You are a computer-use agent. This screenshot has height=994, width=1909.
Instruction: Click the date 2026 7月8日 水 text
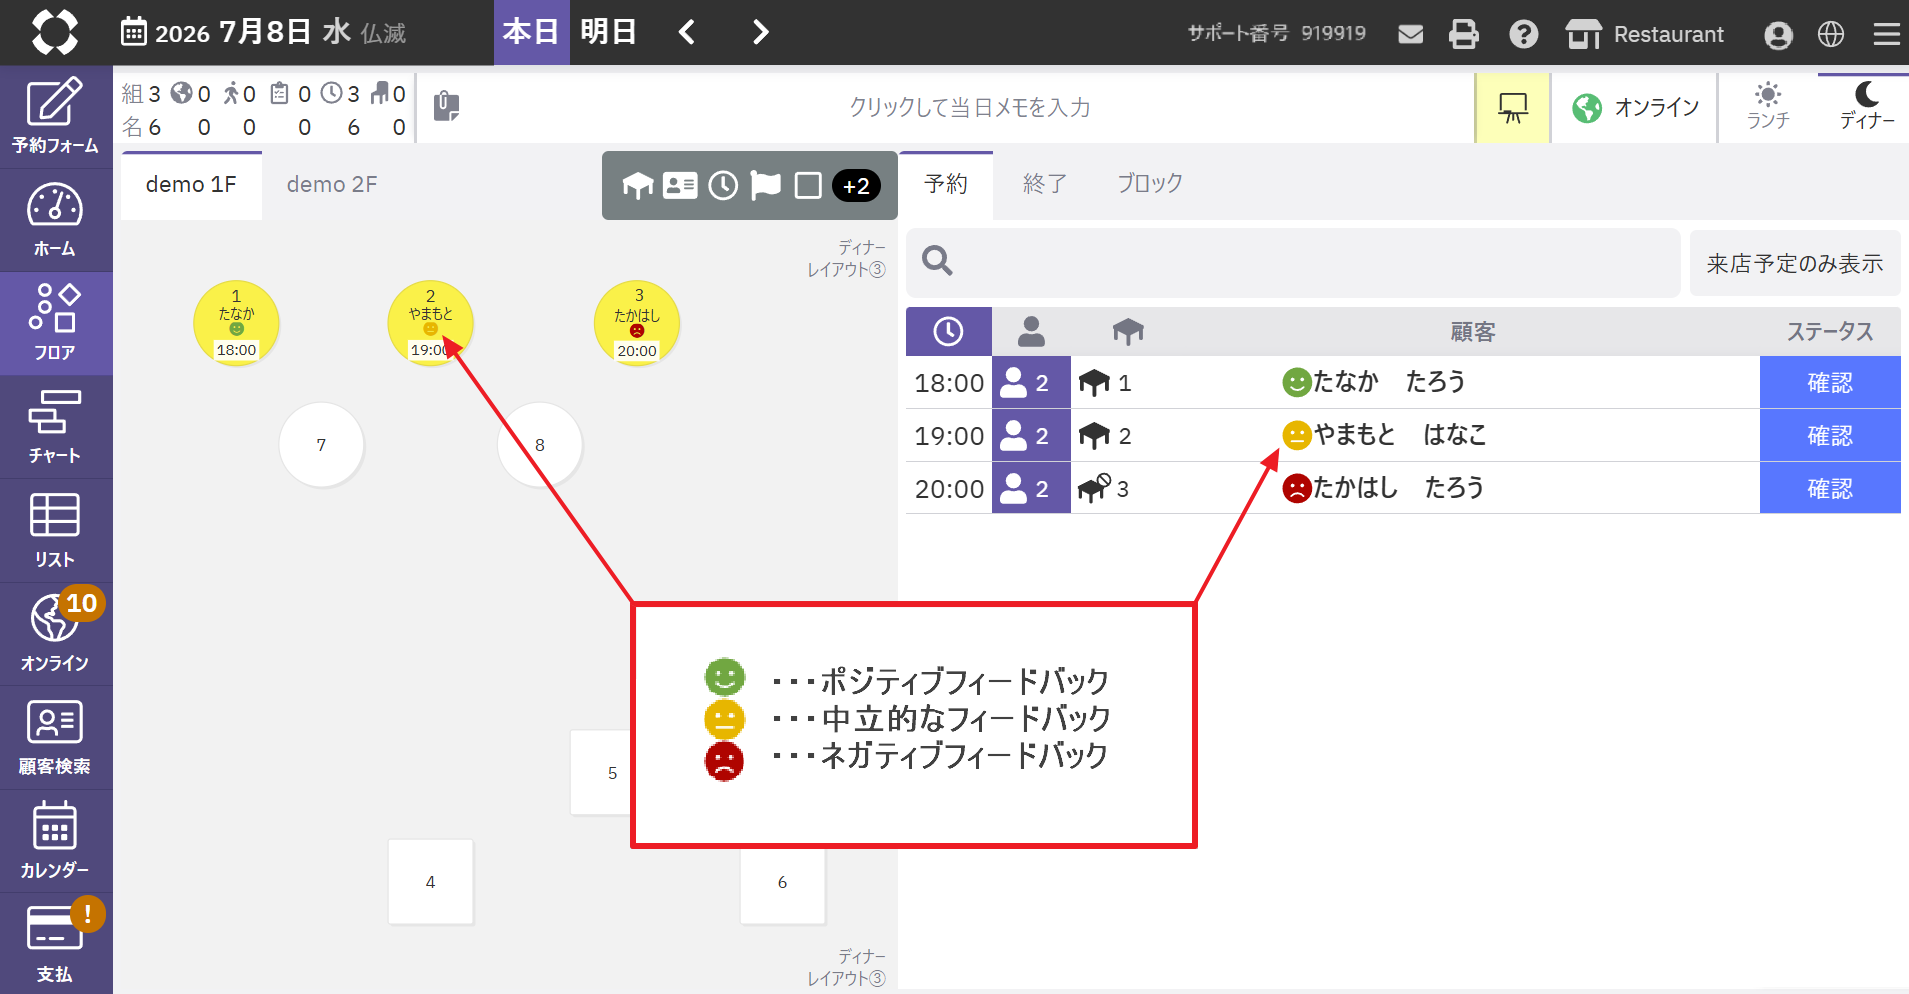pos(253,32)
